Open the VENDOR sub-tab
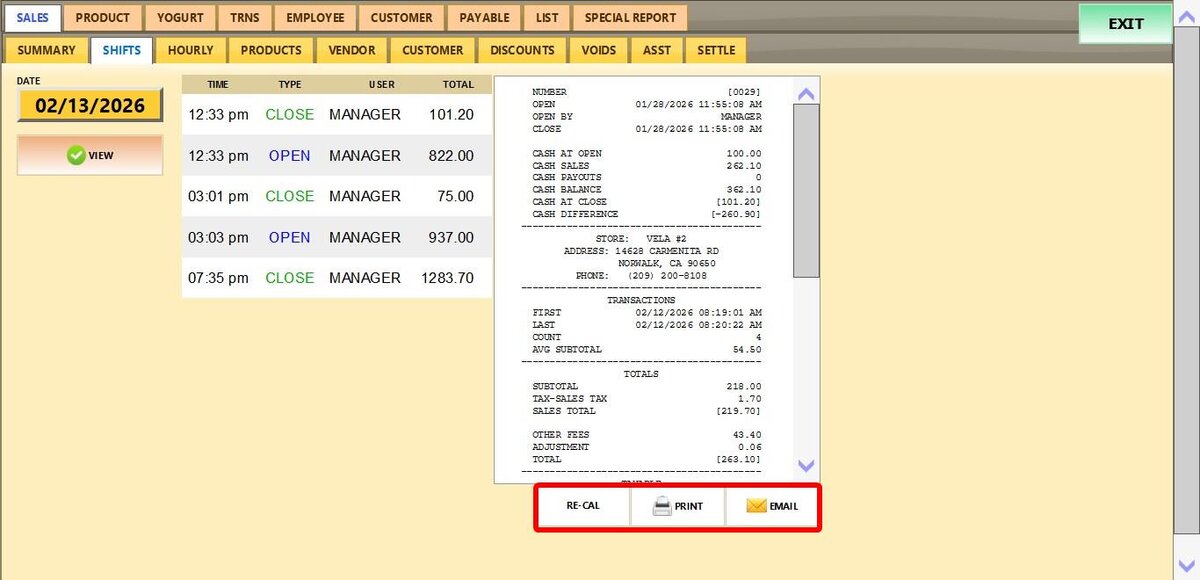The width and height of the screenshot is (1200, 580). tap(352, 50)
